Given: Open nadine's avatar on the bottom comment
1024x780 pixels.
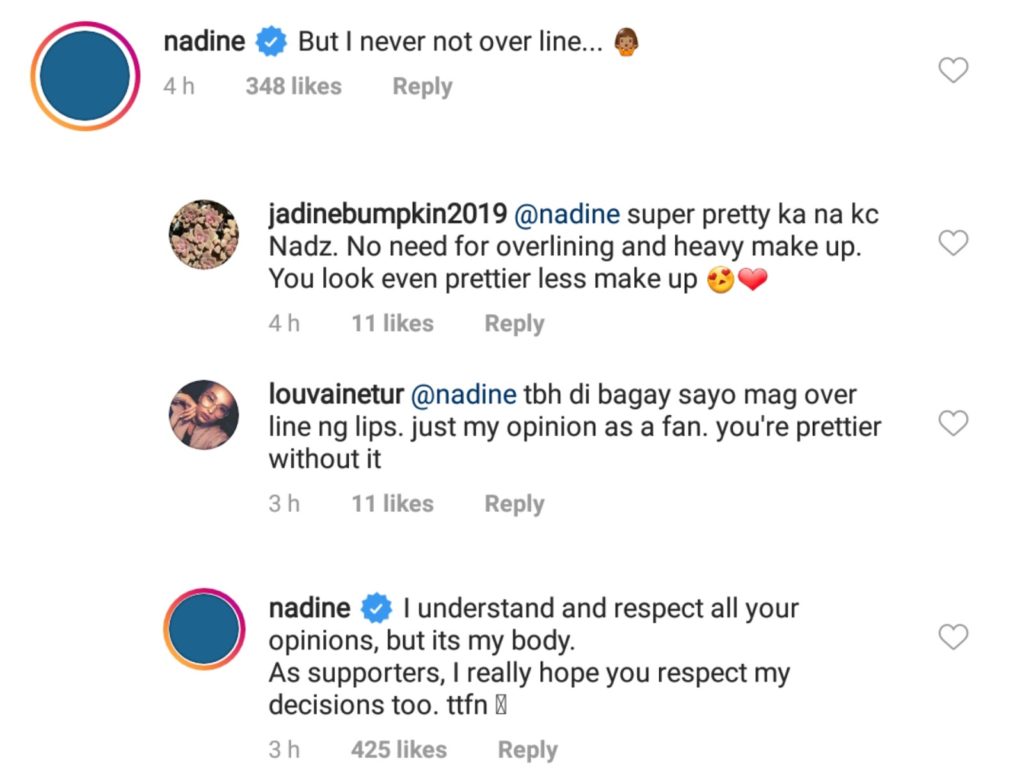Looking at the screenshot, I should coord(203,629).
